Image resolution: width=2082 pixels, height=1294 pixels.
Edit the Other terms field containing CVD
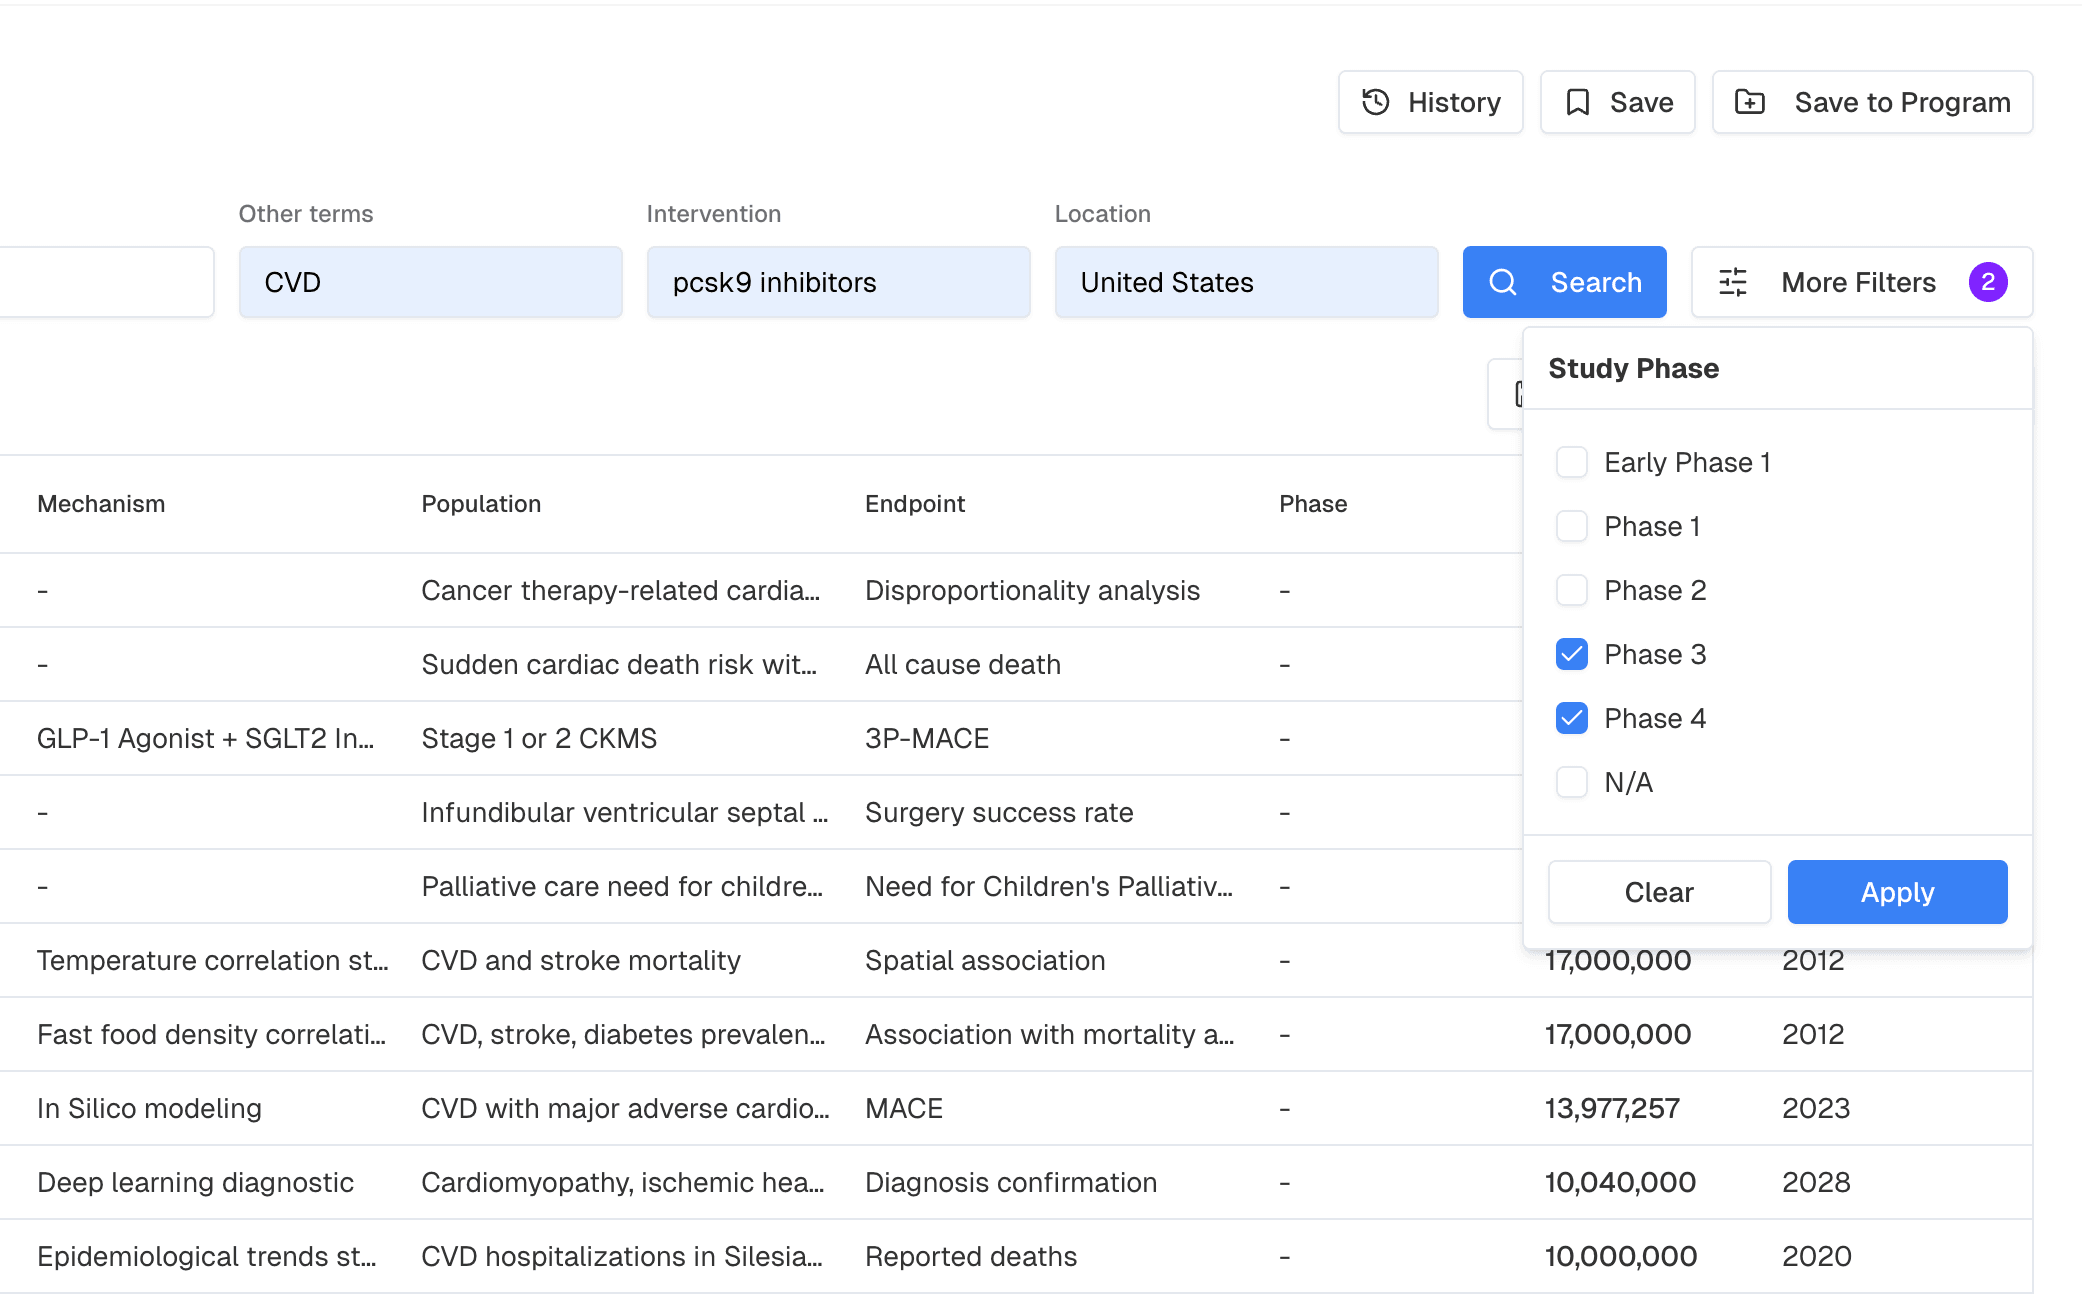(430, 282)
